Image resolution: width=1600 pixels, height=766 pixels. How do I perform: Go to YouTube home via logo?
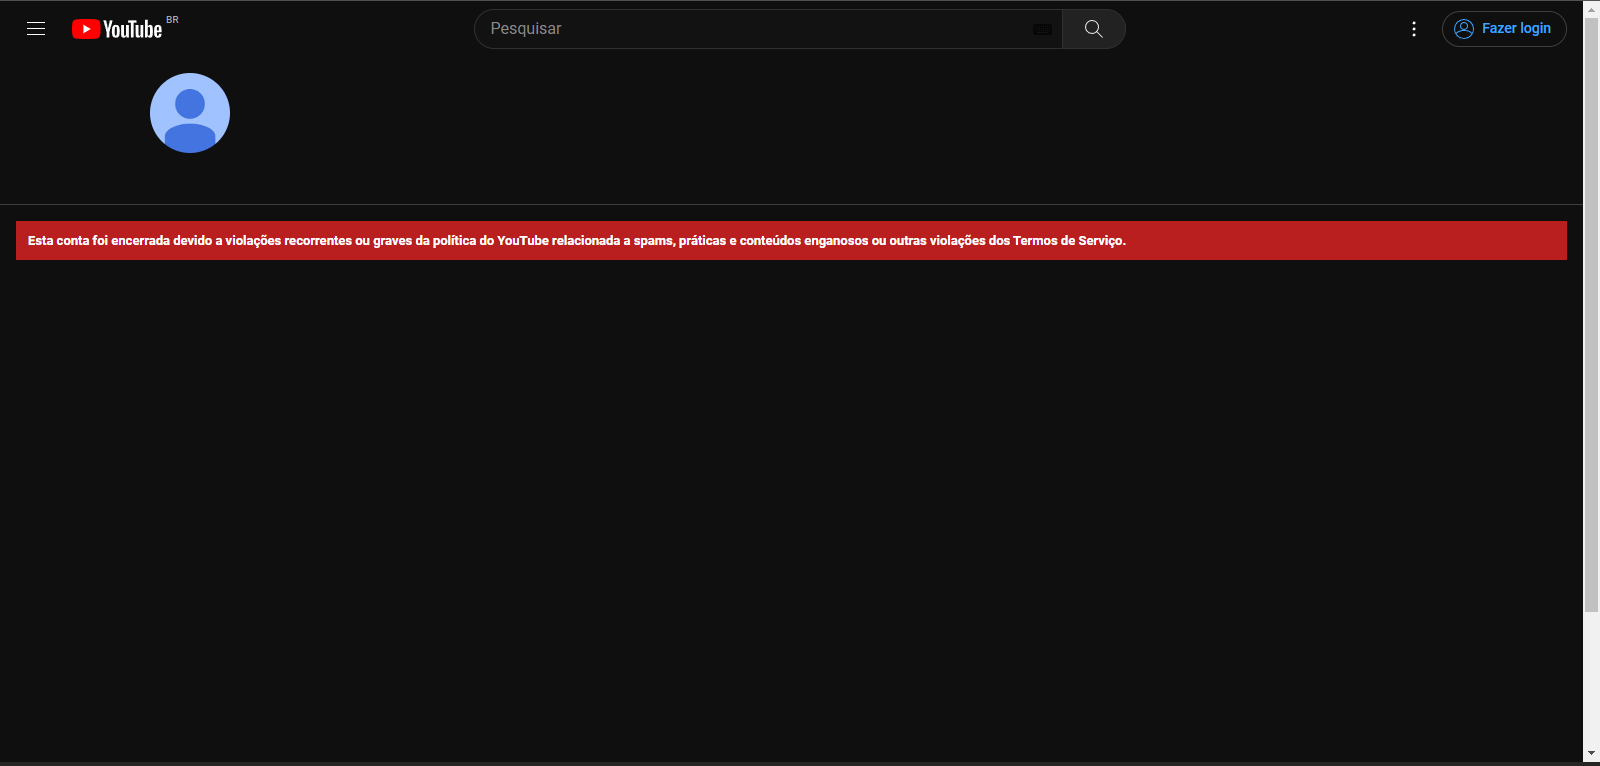point(117,29)
